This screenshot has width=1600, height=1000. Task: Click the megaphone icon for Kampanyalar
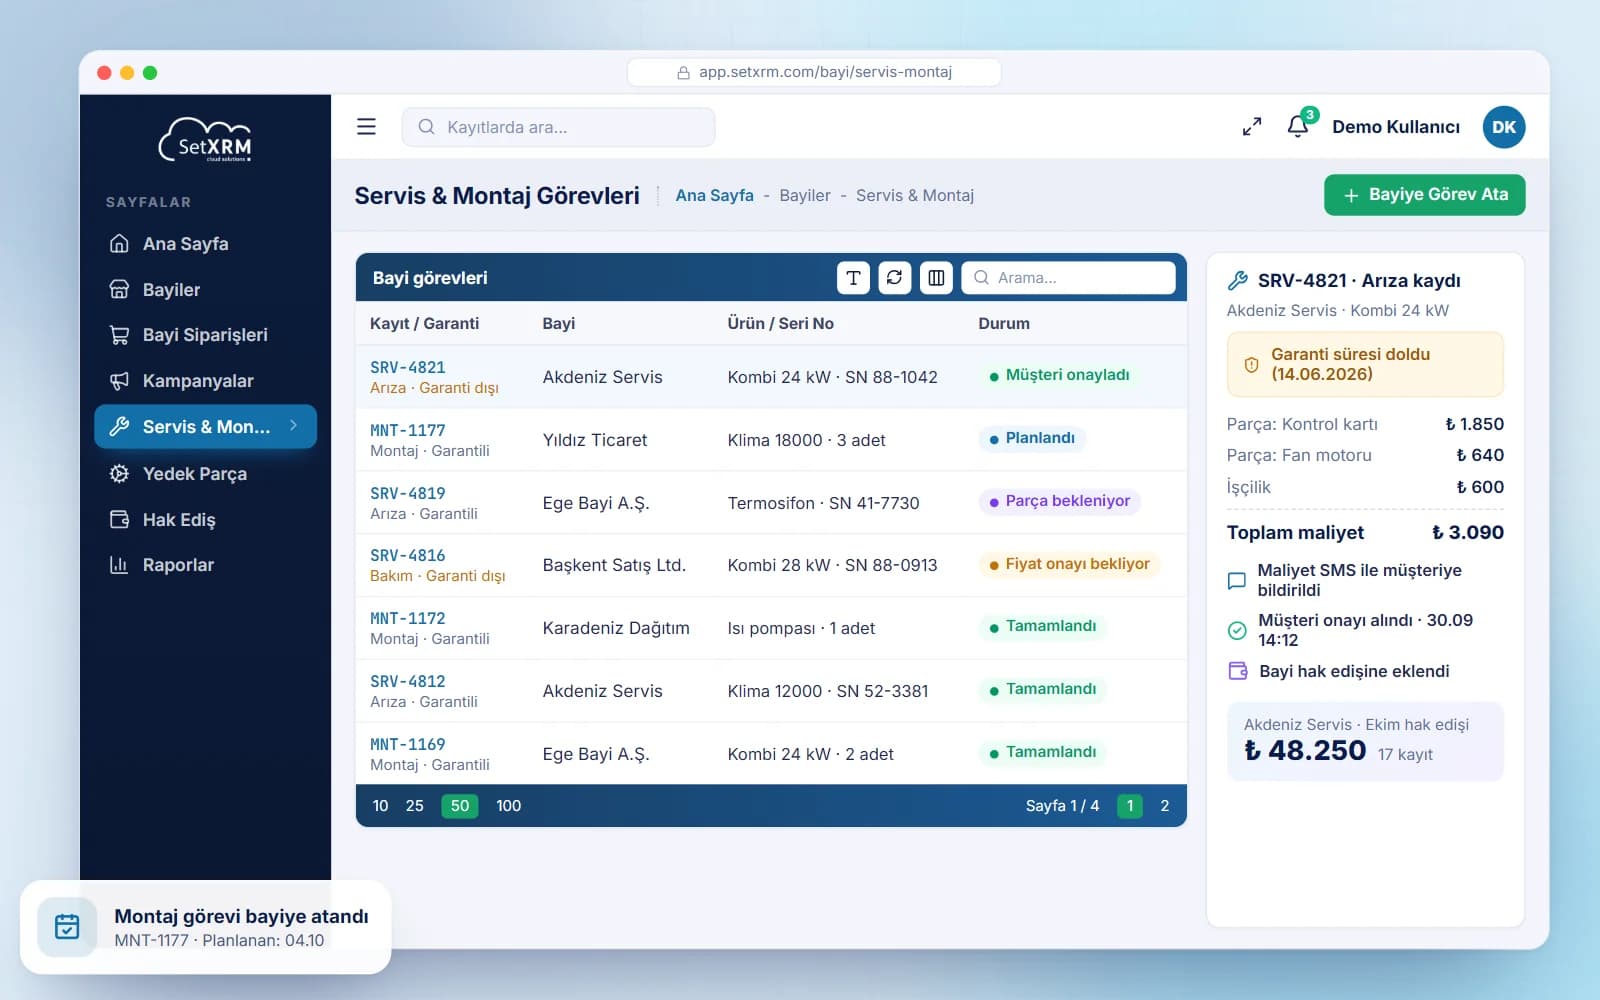119,381
